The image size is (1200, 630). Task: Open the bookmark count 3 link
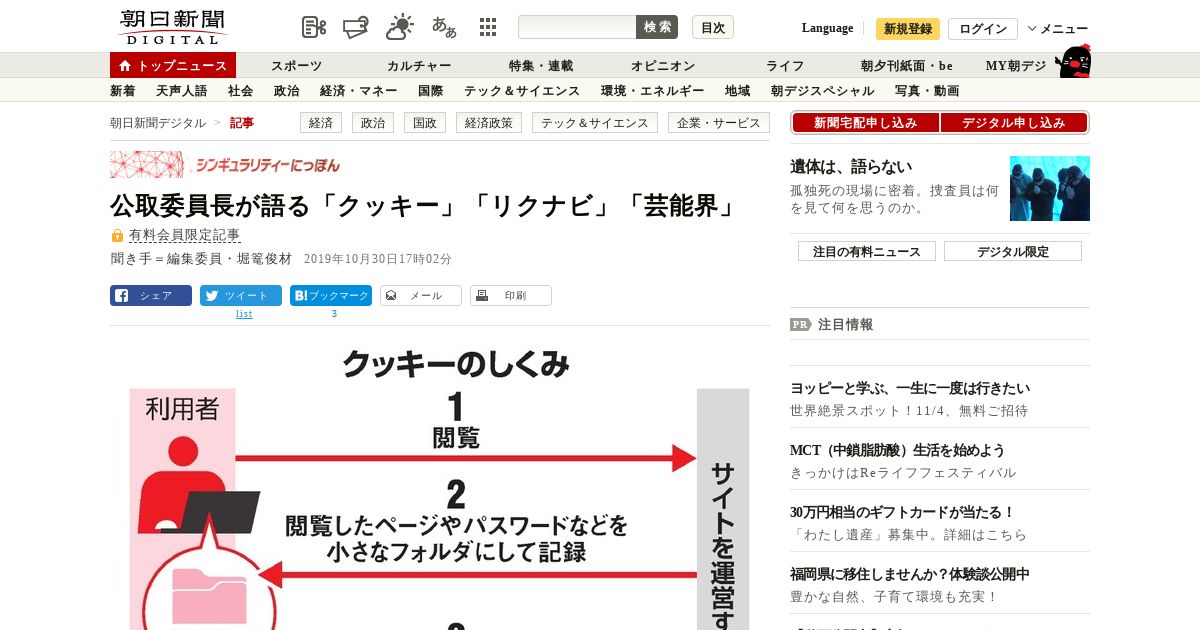coord(334,314)
